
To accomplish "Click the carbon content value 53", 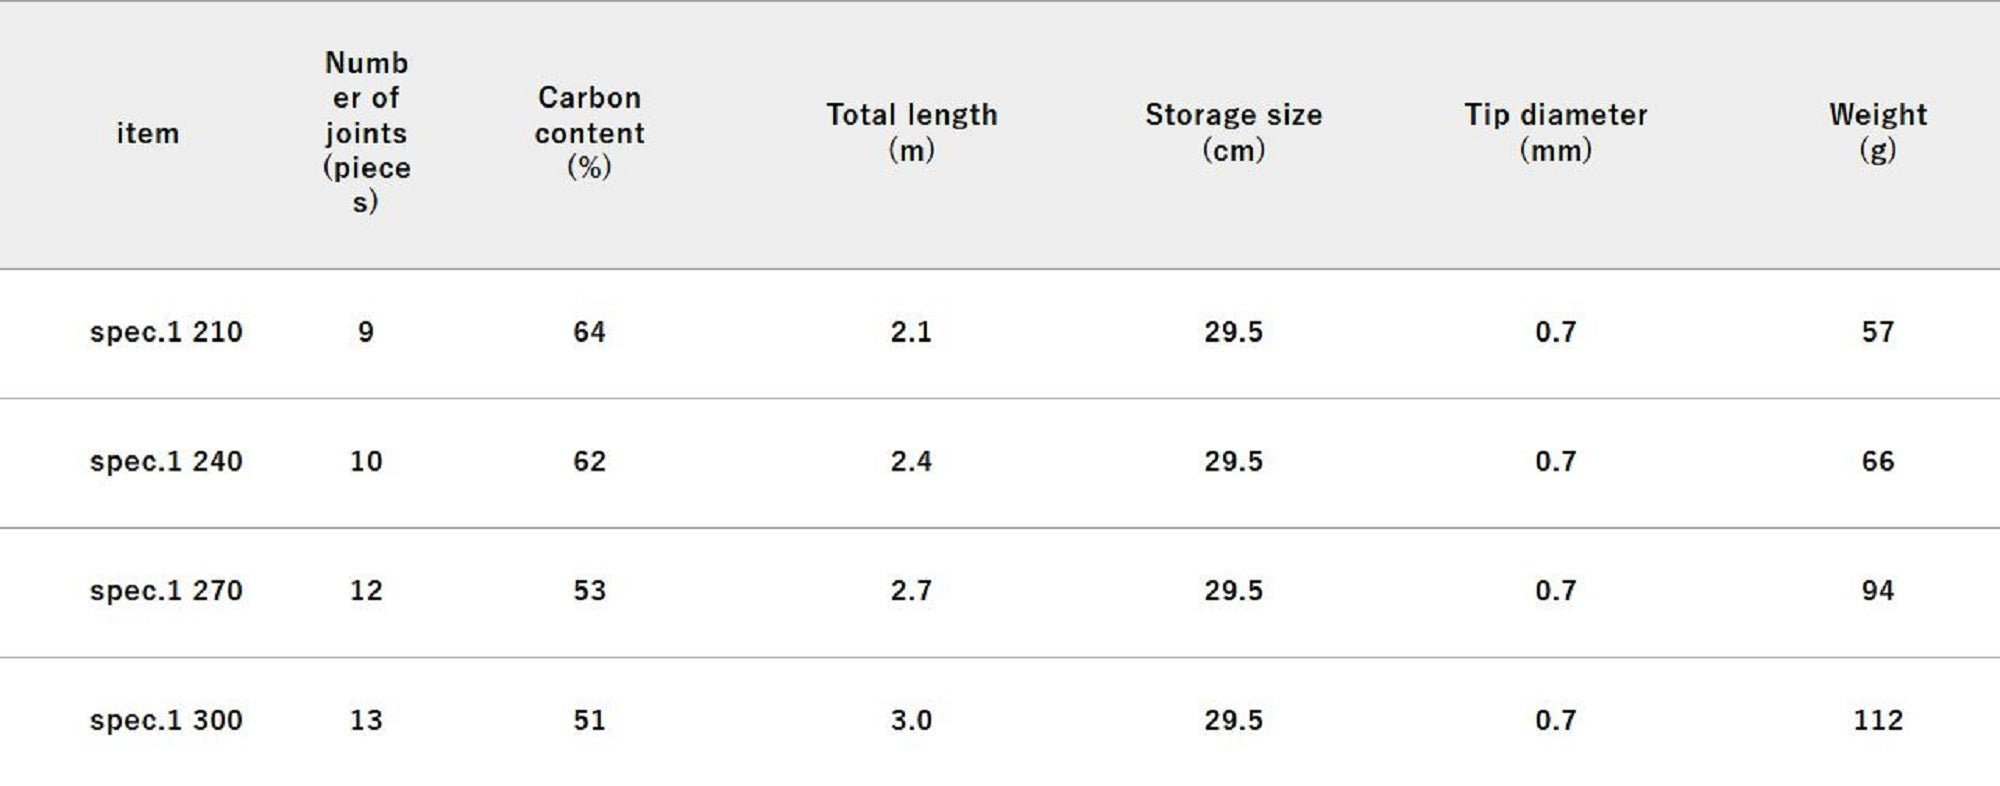I will click(x=589, y=590).
